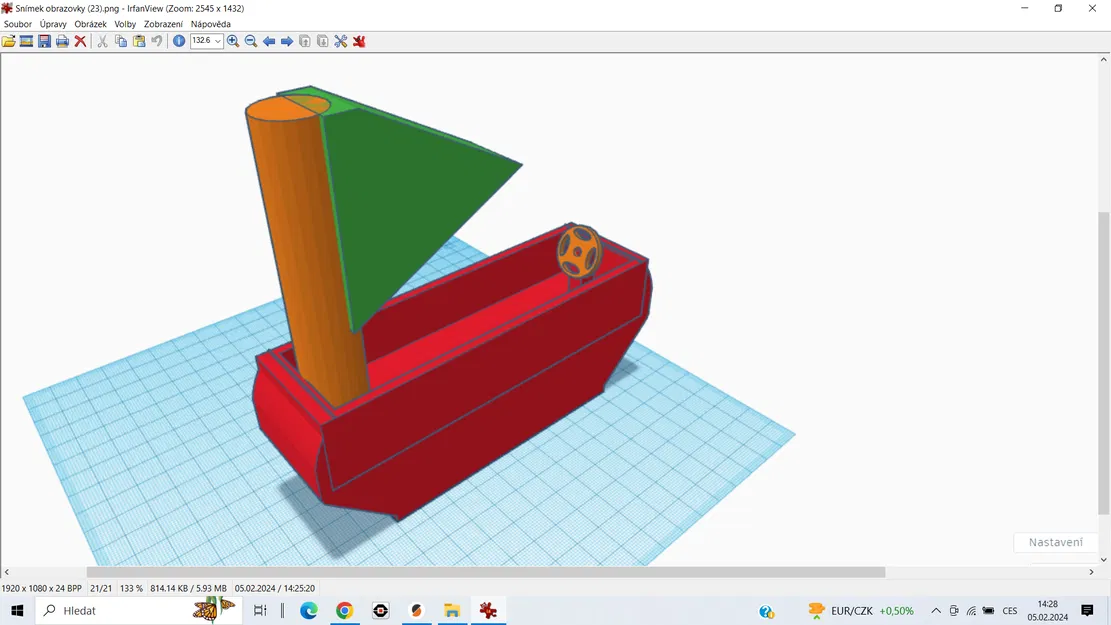Screen dimensions: 1111x625
Task: Go to the previous image with the arrow
Action: click(269, 41)
